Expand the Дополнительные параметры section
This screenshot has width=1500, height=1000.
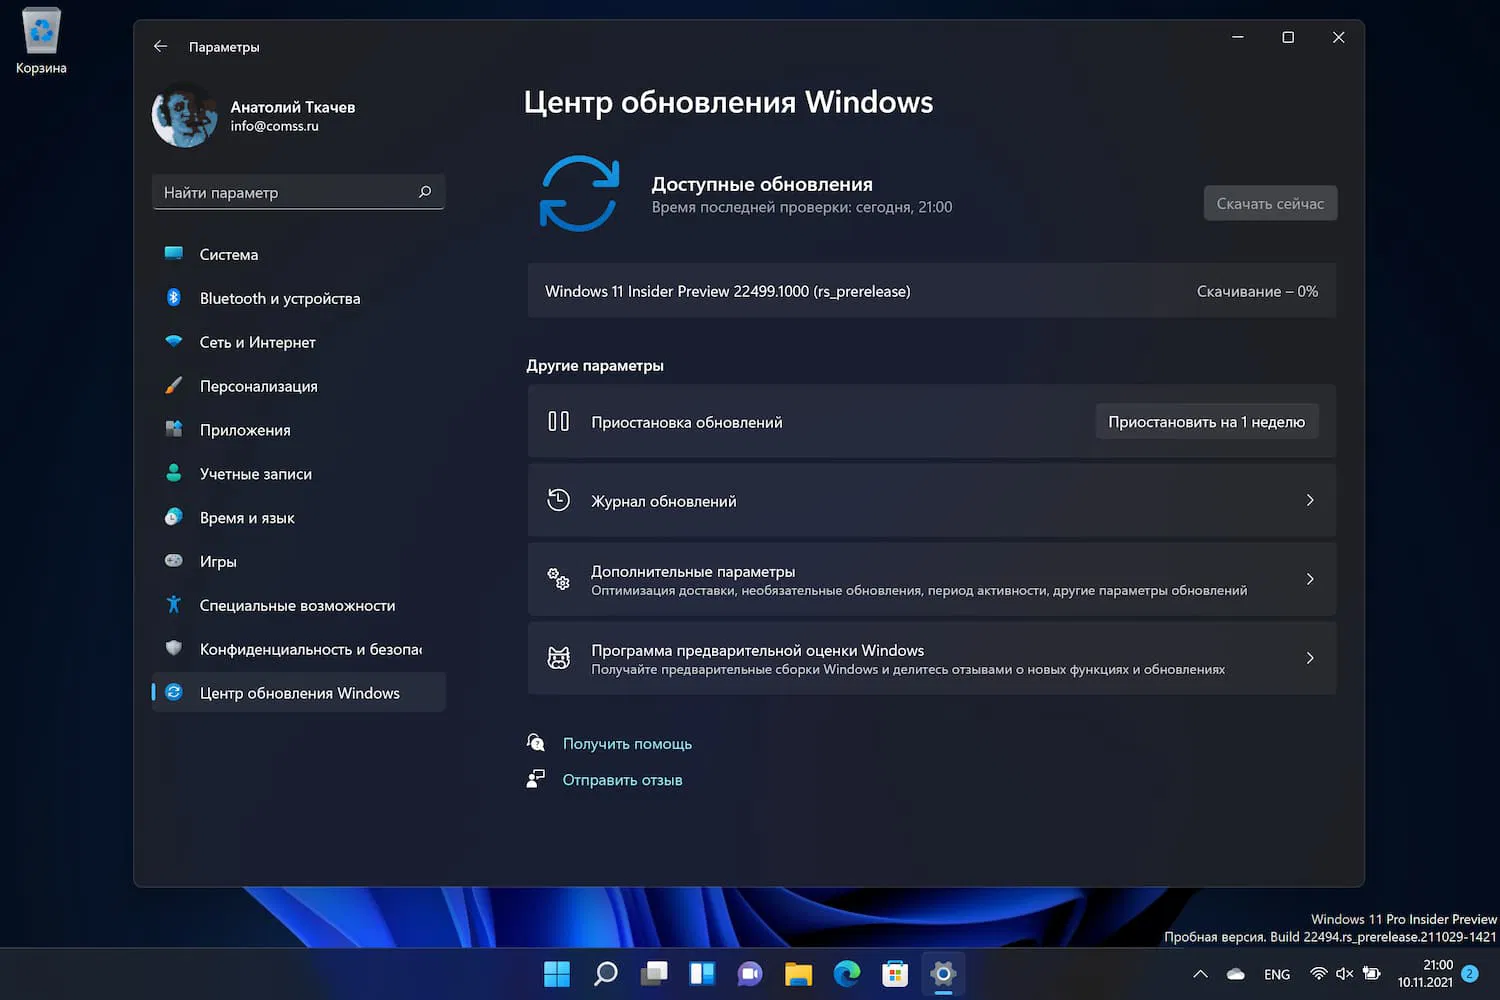coord(1310,579)
